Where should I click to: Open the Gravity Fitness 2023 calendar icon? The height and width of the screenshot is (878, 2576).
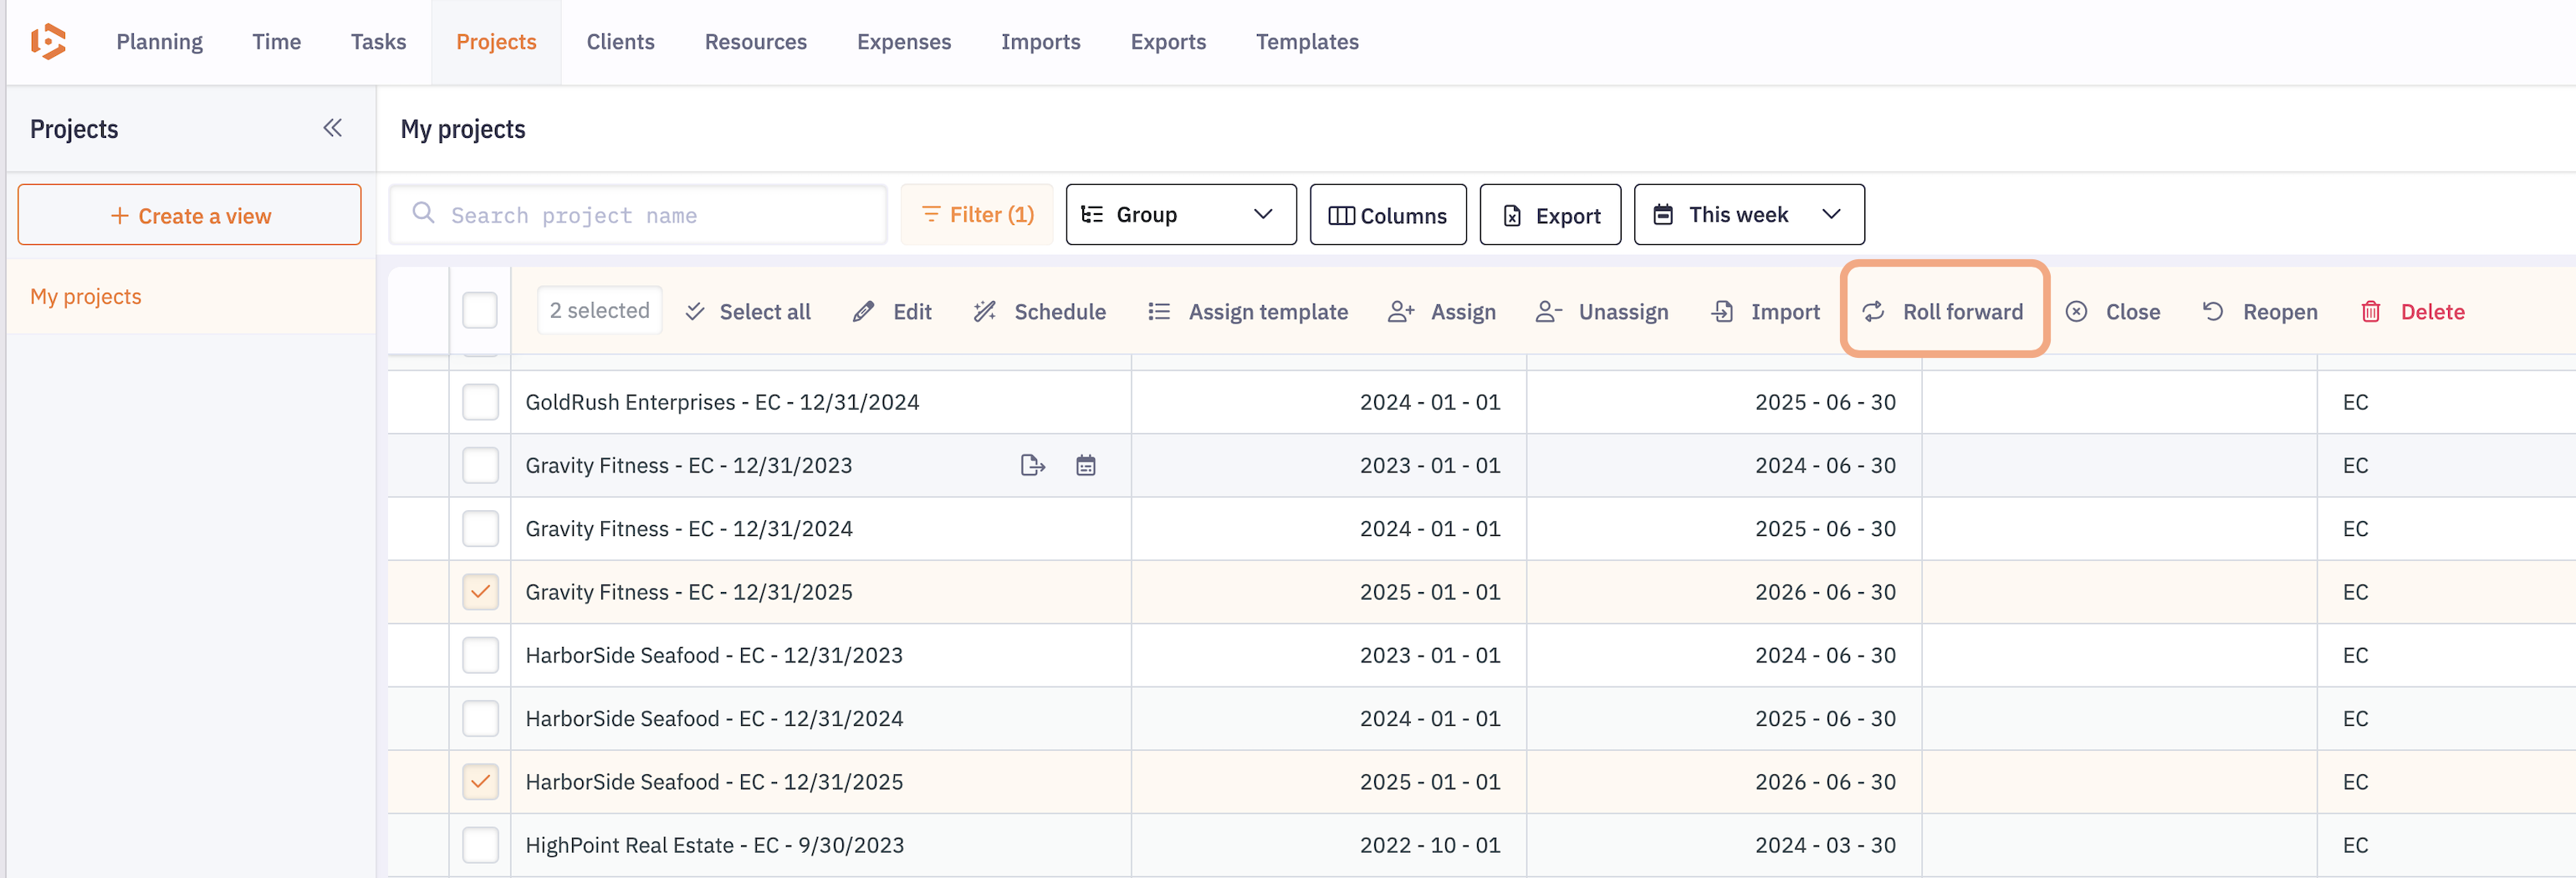[1086, 465]
